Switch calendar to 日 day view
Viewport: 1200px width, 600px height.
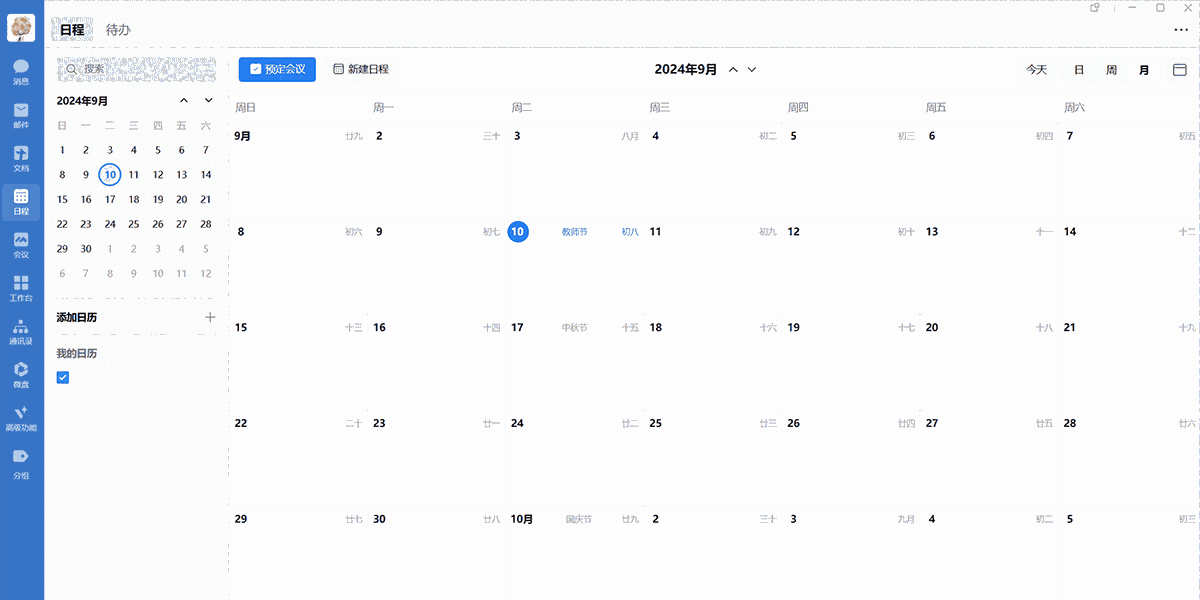1078,69
